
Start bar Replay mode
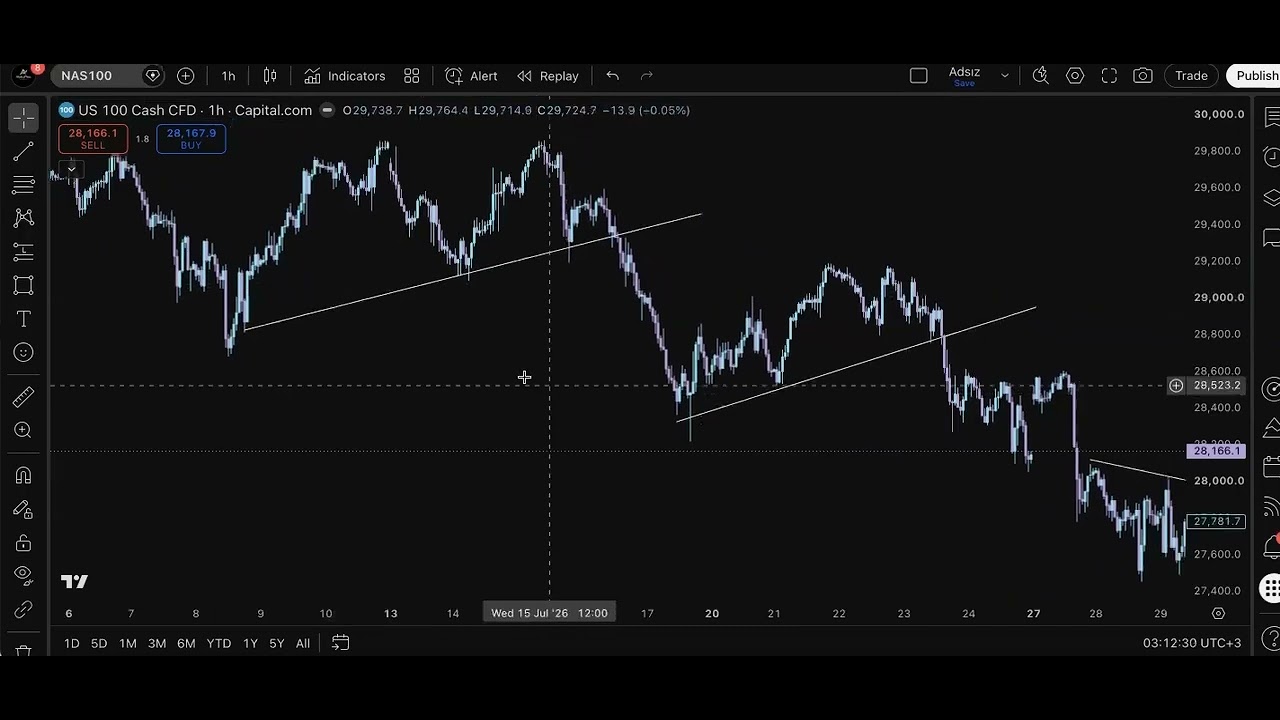pyautogui.click(x=548, y=76)
